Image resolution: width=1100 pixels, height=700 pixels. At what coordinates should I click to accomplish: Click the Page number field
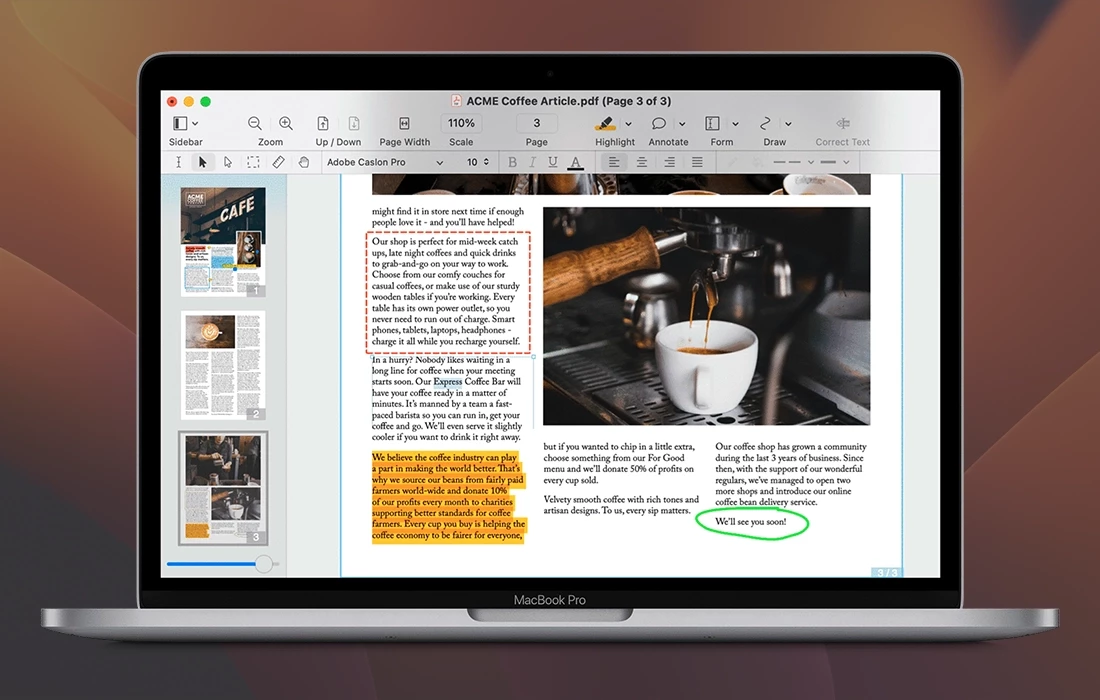pyautogui.click(x=537, y=124)
